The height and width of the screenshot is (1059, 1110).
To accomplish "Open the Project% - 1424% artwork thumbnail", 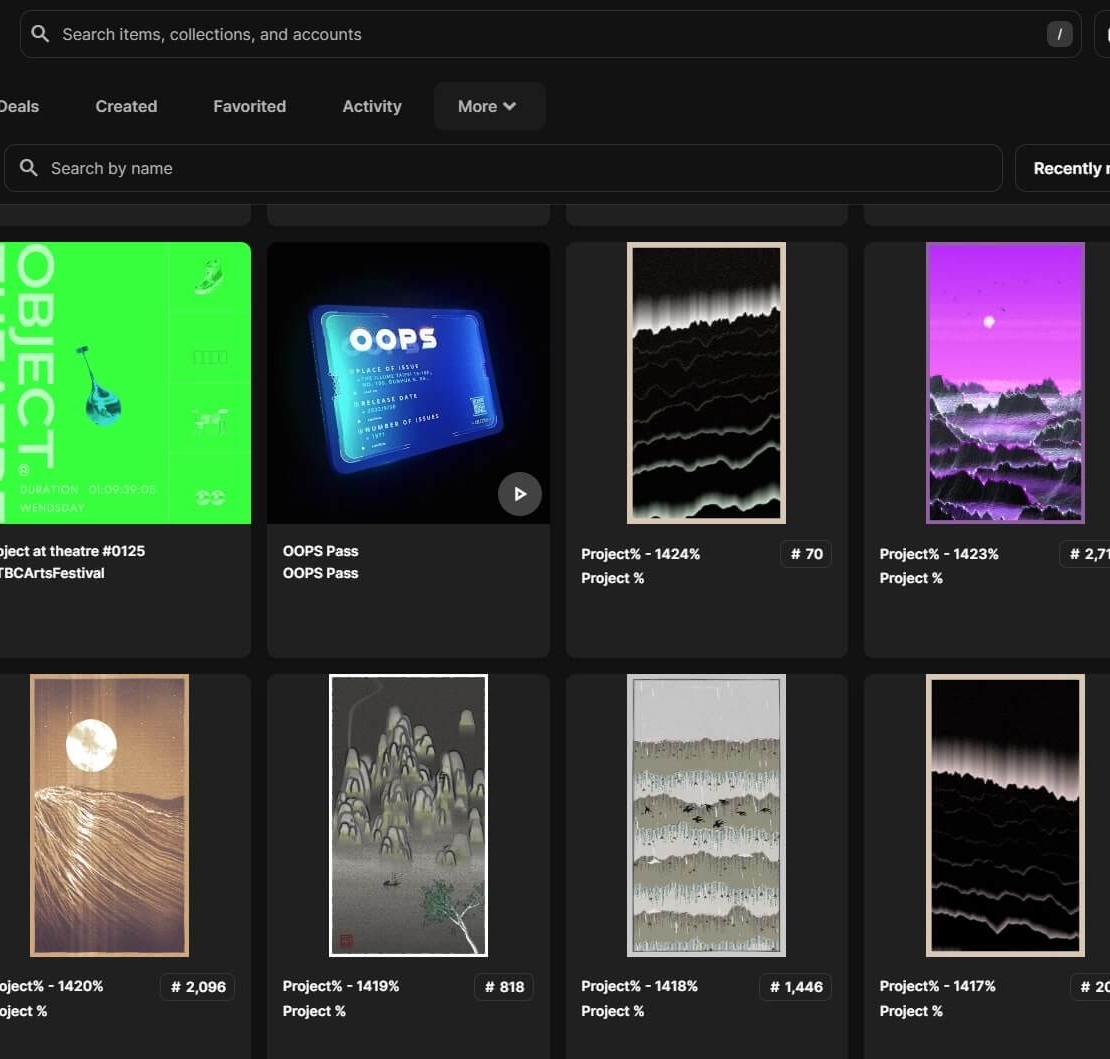I will point(706,382).
